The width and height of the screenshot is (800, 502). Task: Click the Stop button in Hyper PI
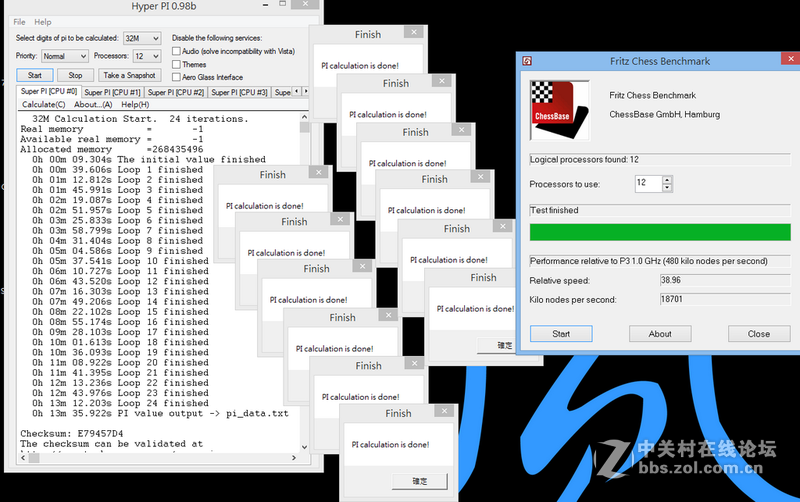pos(76,75)
